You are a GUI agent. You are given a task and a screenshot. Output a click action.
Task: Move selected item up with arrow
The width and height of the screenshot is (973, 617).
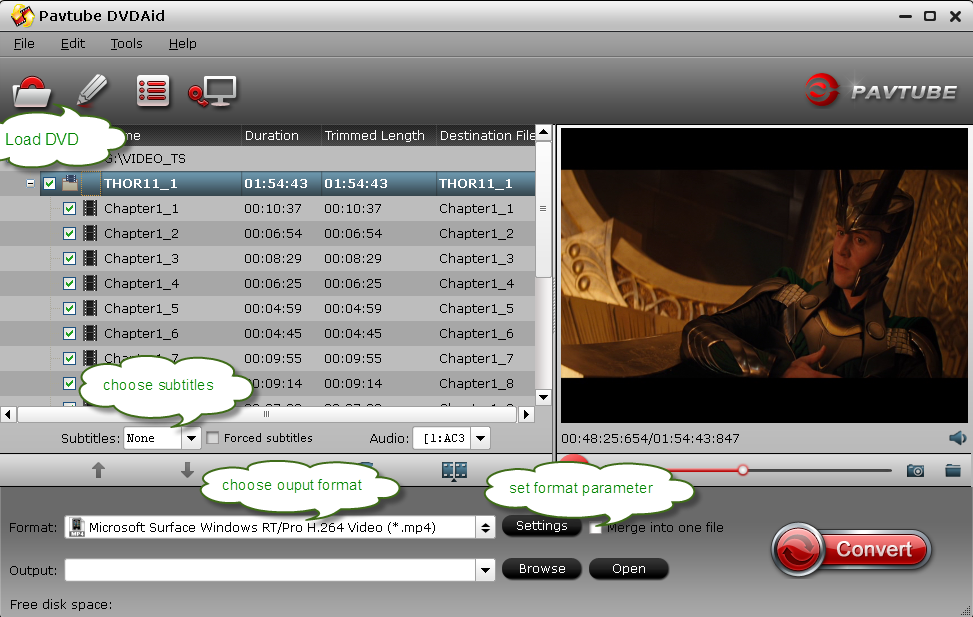pyautogui.click(x=98, y=470)
